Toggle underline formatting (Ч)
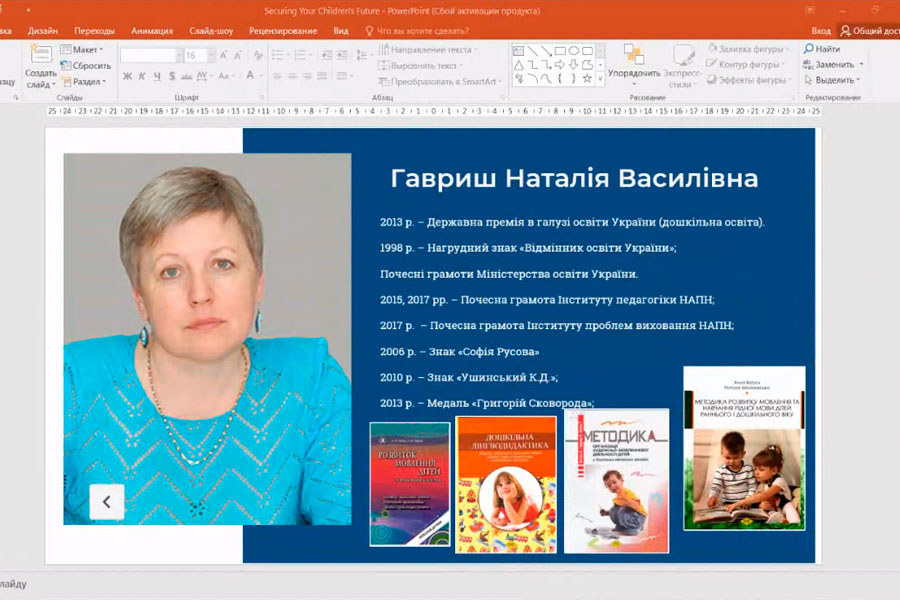This screenshot has height=600, width=900. (158, 76)
